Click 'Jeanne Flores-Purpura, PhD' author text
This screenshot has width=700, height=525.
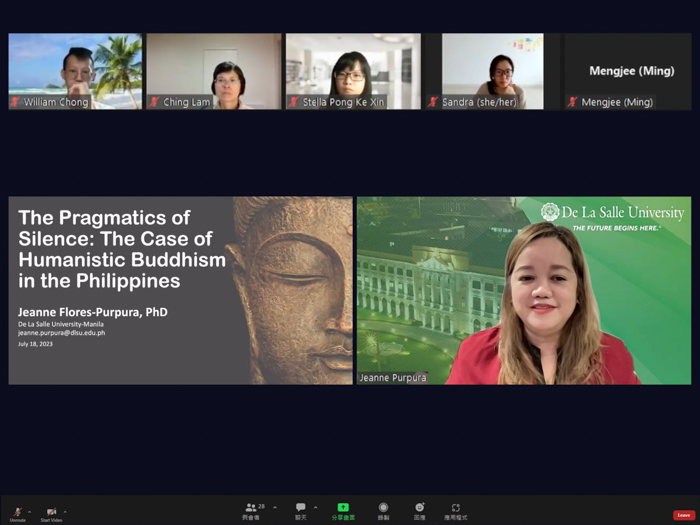pyautogui.click(x=93, y=312)
